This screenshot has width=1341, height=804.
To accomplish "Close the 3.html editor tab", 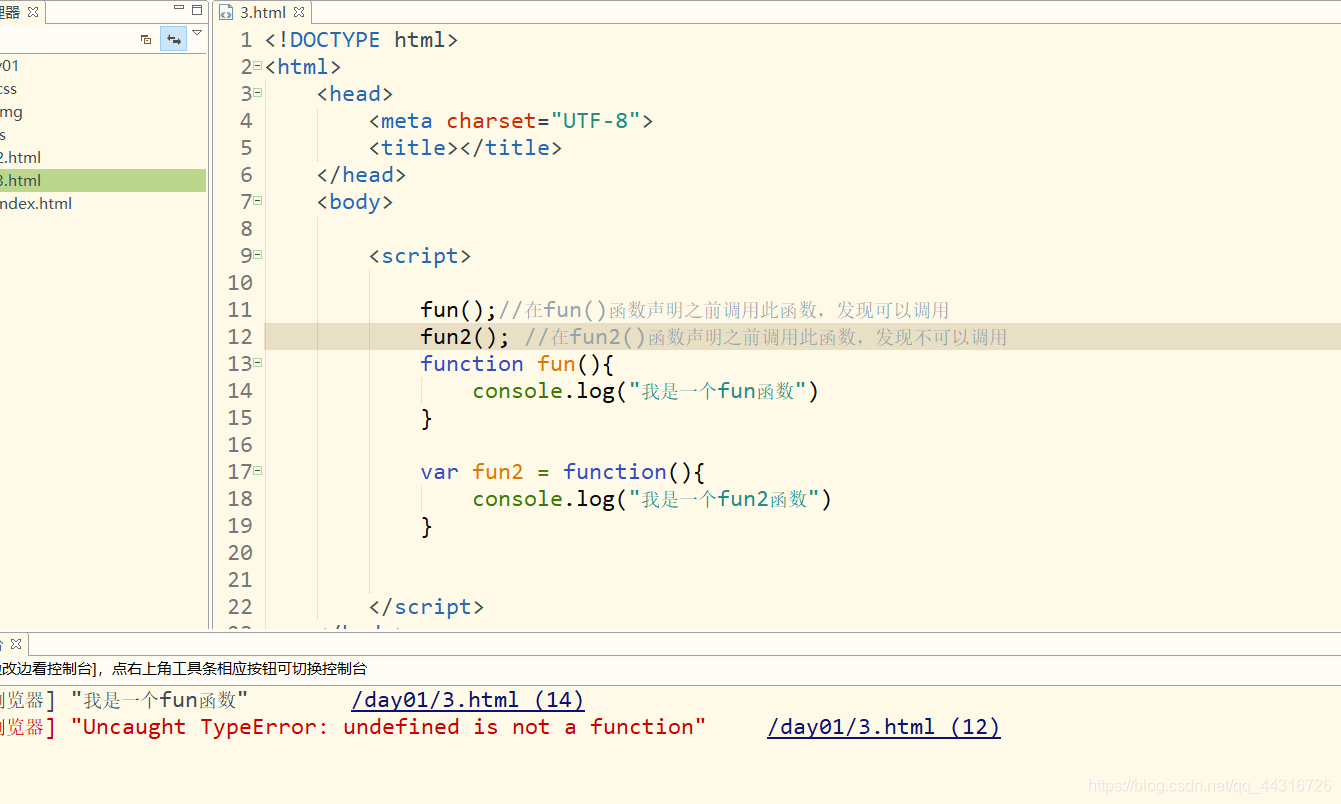I will [x=298, y=13].
